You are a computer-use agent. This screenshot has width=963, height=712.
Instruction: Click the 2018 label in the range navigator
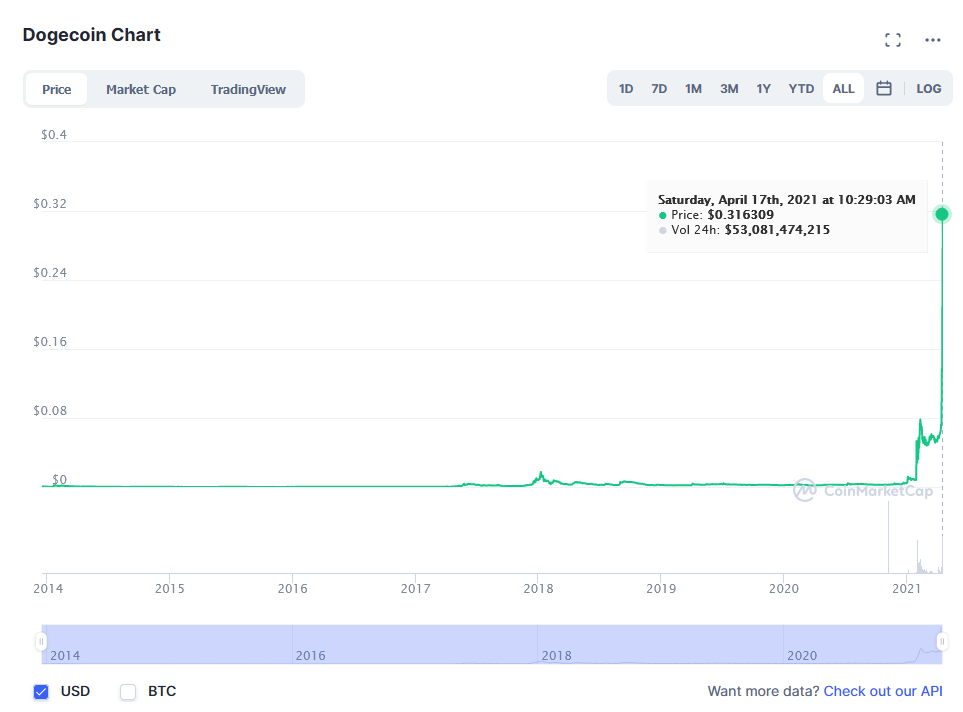tap(556, 655)
